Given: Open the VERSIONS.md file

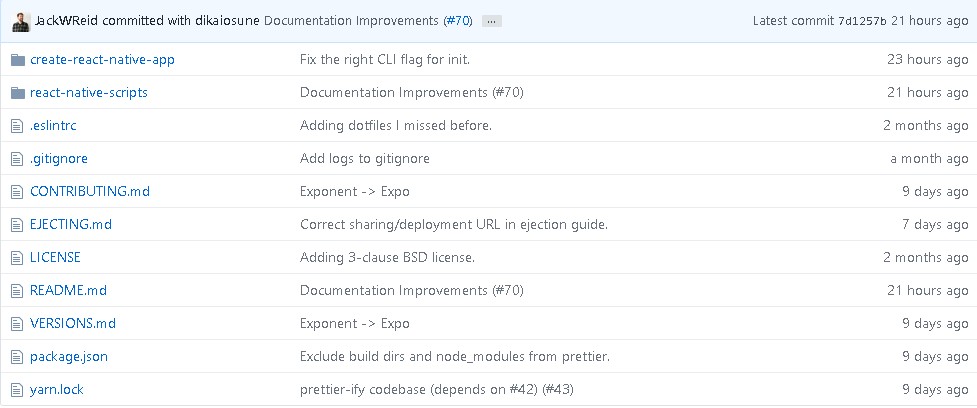Looking at the screenshot, I should pos(73,324).
